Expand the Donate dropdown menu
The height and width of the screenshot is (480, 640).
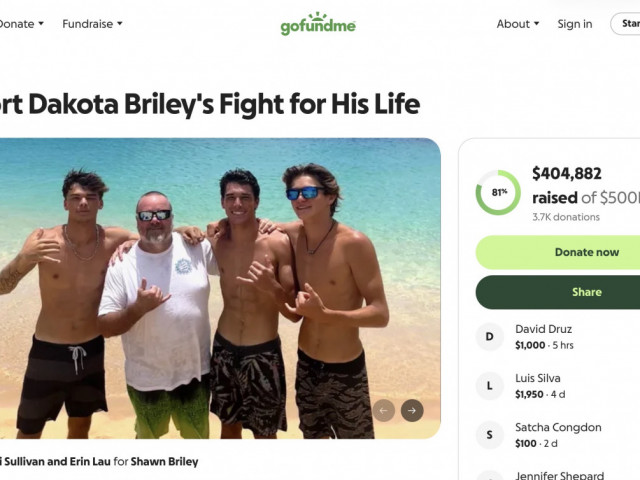tap(21, 23)
